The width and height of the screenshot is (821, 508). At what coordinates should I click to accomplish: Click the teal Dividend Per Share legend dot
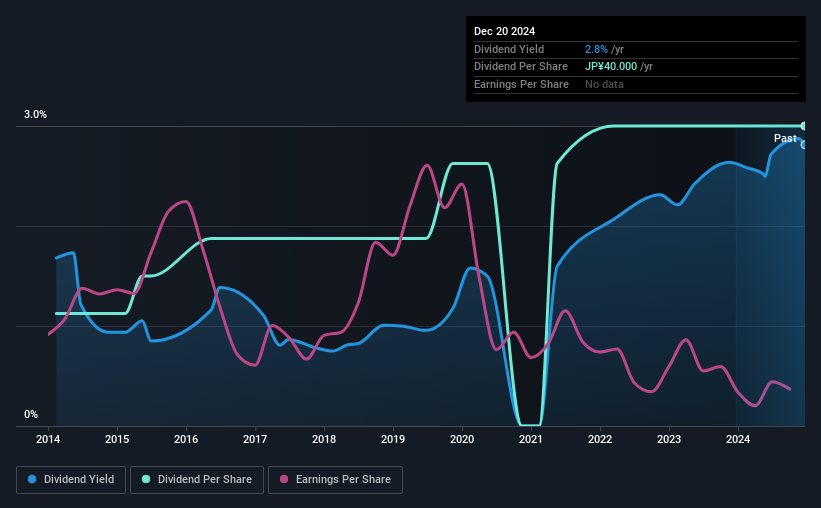tap(146, 479)
